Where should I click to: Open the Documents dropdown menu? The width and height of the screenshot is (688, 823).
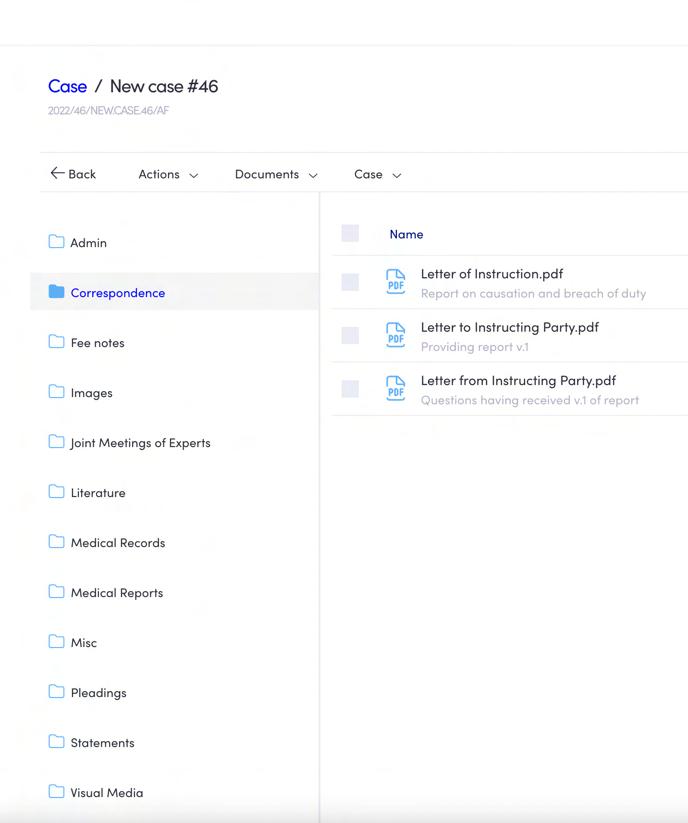(276, 174)
